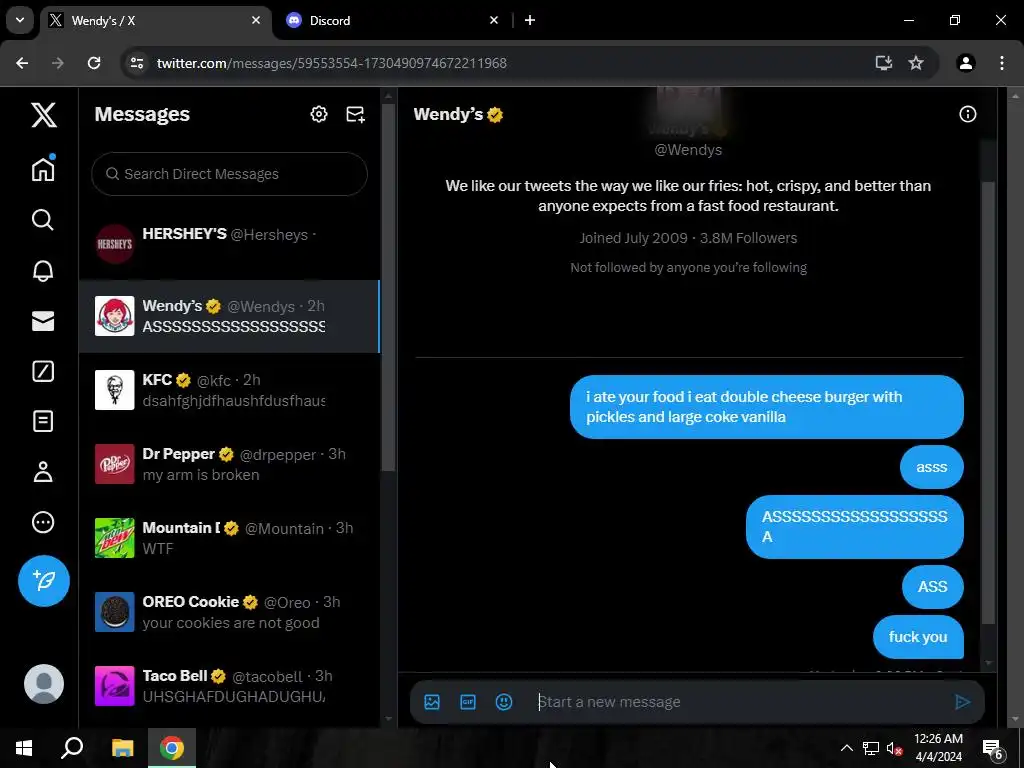
Task: Click the browser address bar URL
Action: pyautogui.click(x=332, y=63)
